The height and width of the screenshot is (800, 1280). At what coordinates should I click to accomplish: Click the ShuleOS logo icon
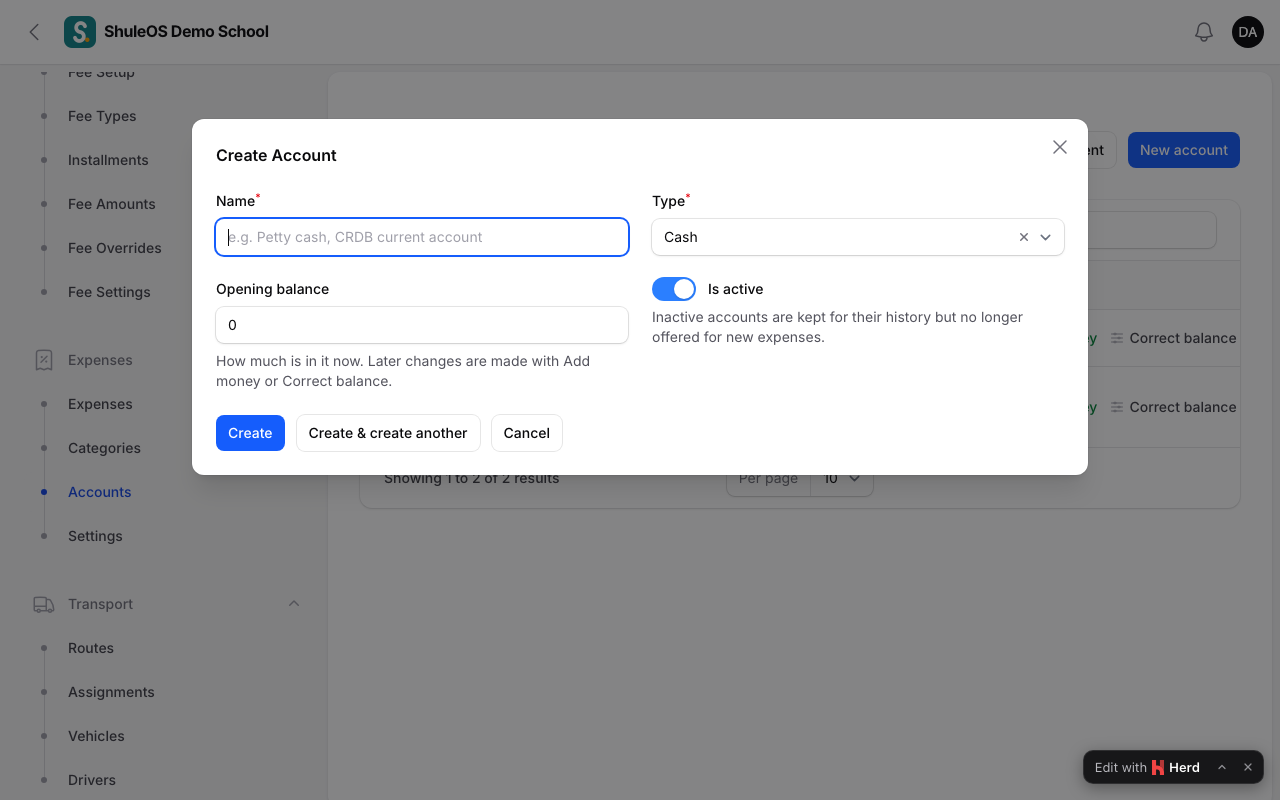pyautogui.click(x=80, y=32)
